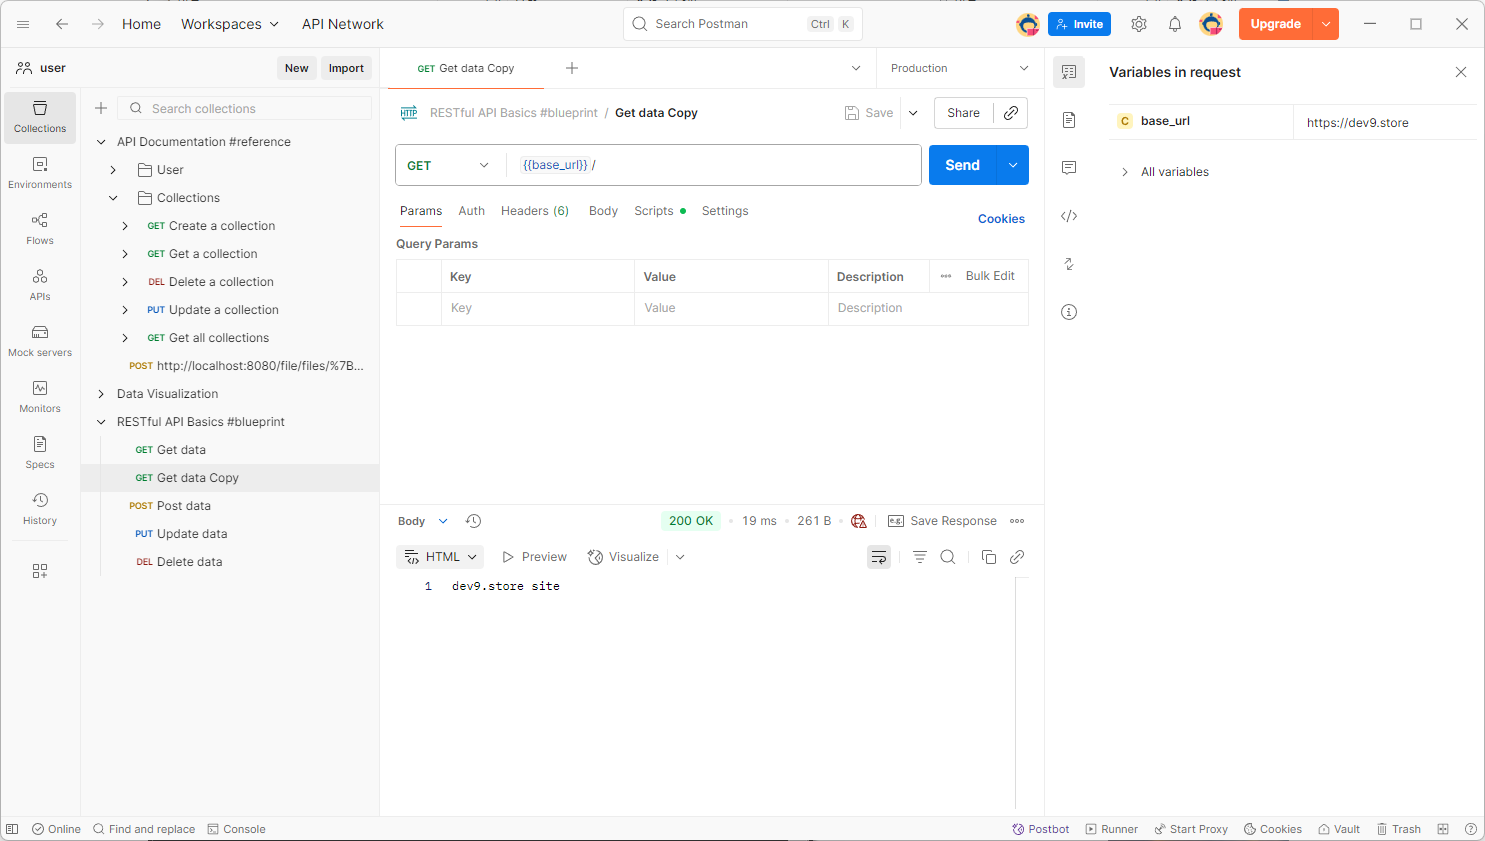The width and height of the screenshot is (1485, 841).
Task: Click the hamburger menu icon
Action: click(x=23, y=24)
